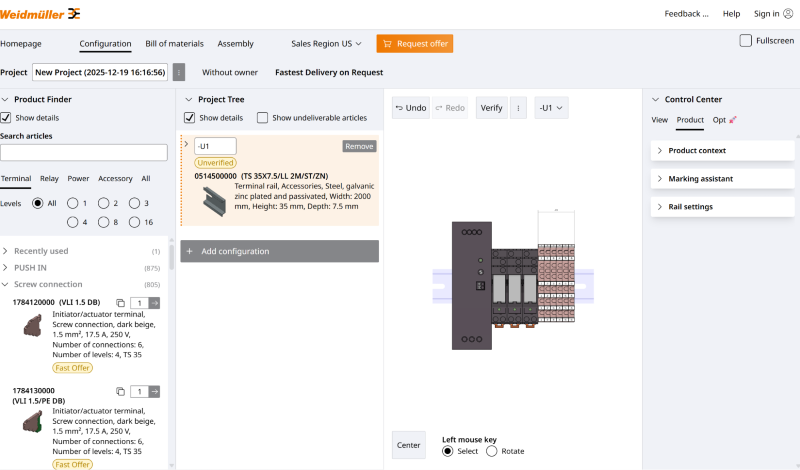Click the project options three-dot button
Screen dimensions: 800x470
click(x=179, y=72)
